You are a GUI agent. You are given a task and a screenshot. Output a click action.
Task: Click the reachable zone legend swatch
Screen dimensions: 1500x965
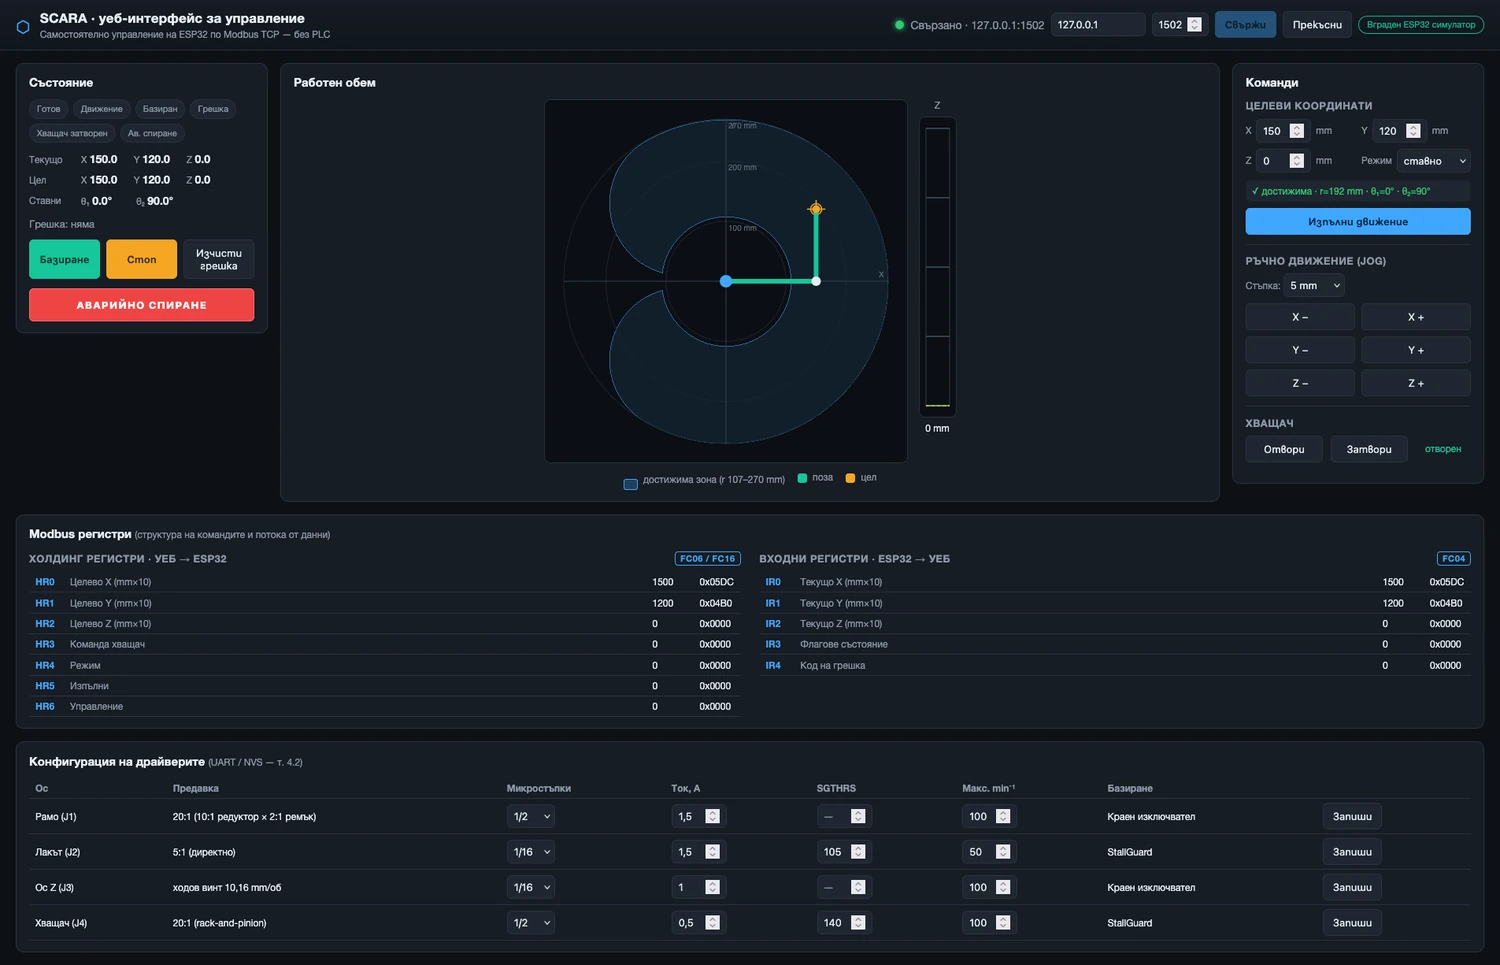631,484
